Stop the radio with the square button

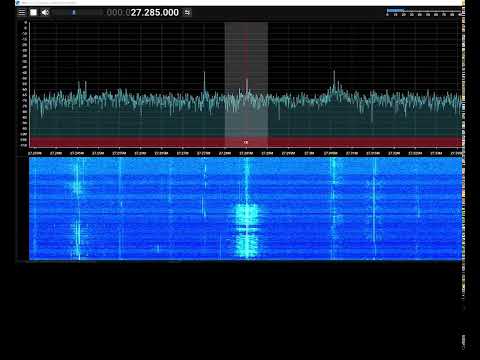tap(33, 12)
